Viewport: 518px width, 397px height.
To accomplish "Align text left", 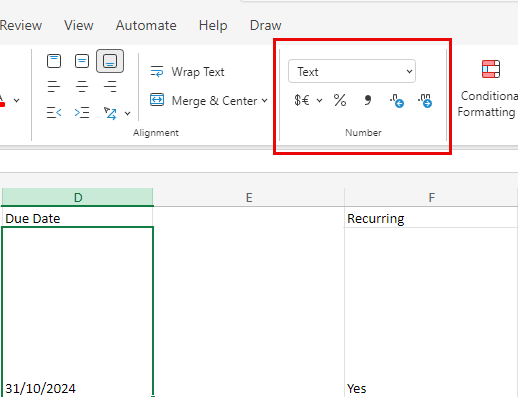I will pos(54,86).
